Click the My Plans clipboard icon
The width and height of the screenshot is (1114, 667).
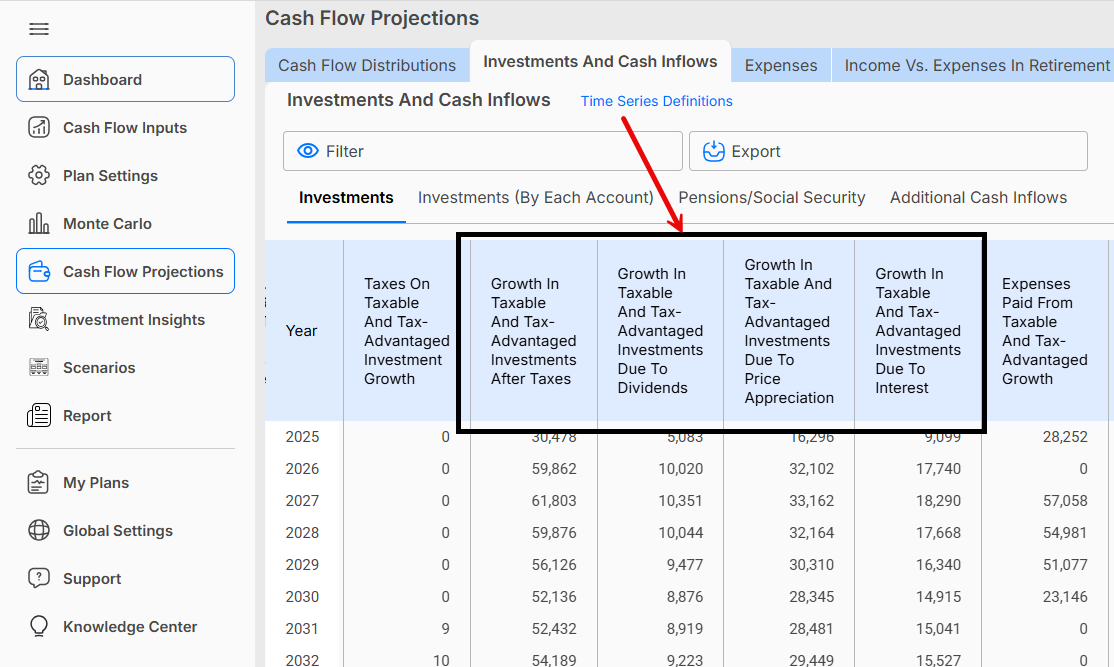pyautogui.click(x=38, y=483)
